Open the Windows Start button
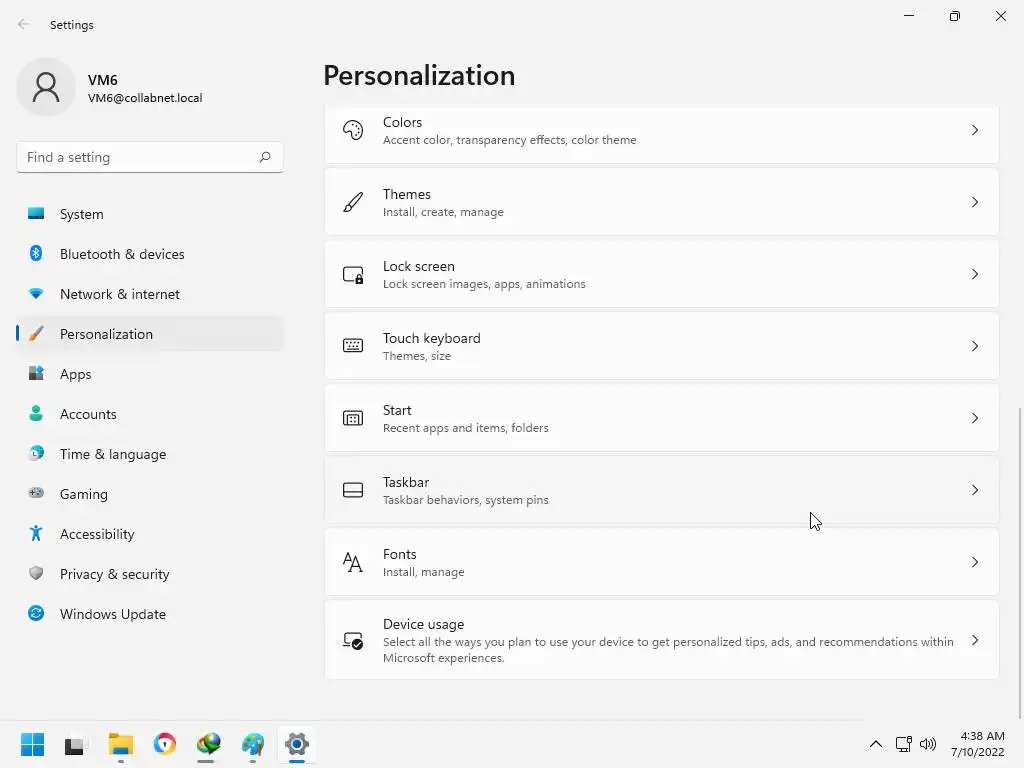 (x=32, y=744)
